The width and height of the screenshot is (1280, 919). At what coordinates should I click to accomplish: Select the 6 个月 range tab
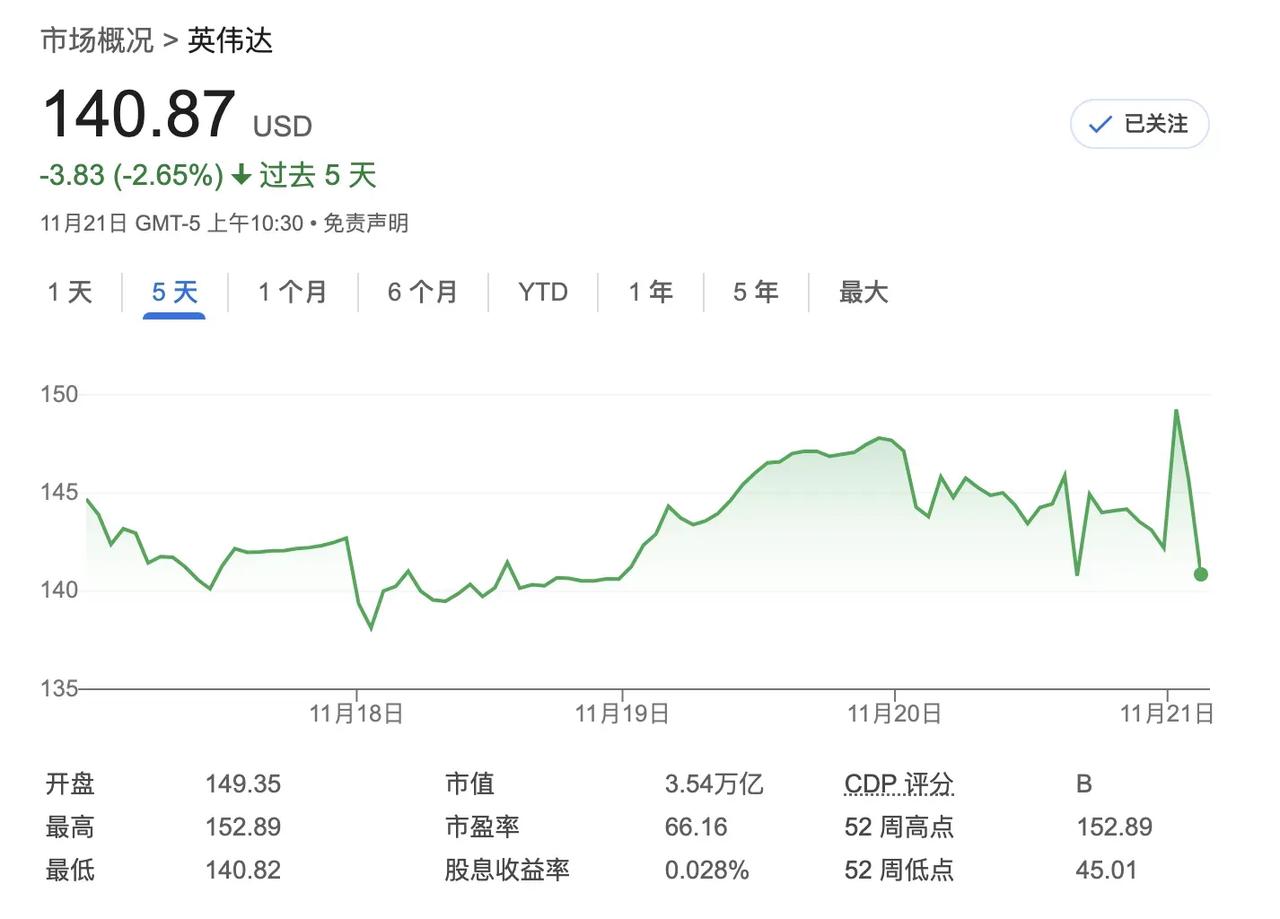click(423, 292)
